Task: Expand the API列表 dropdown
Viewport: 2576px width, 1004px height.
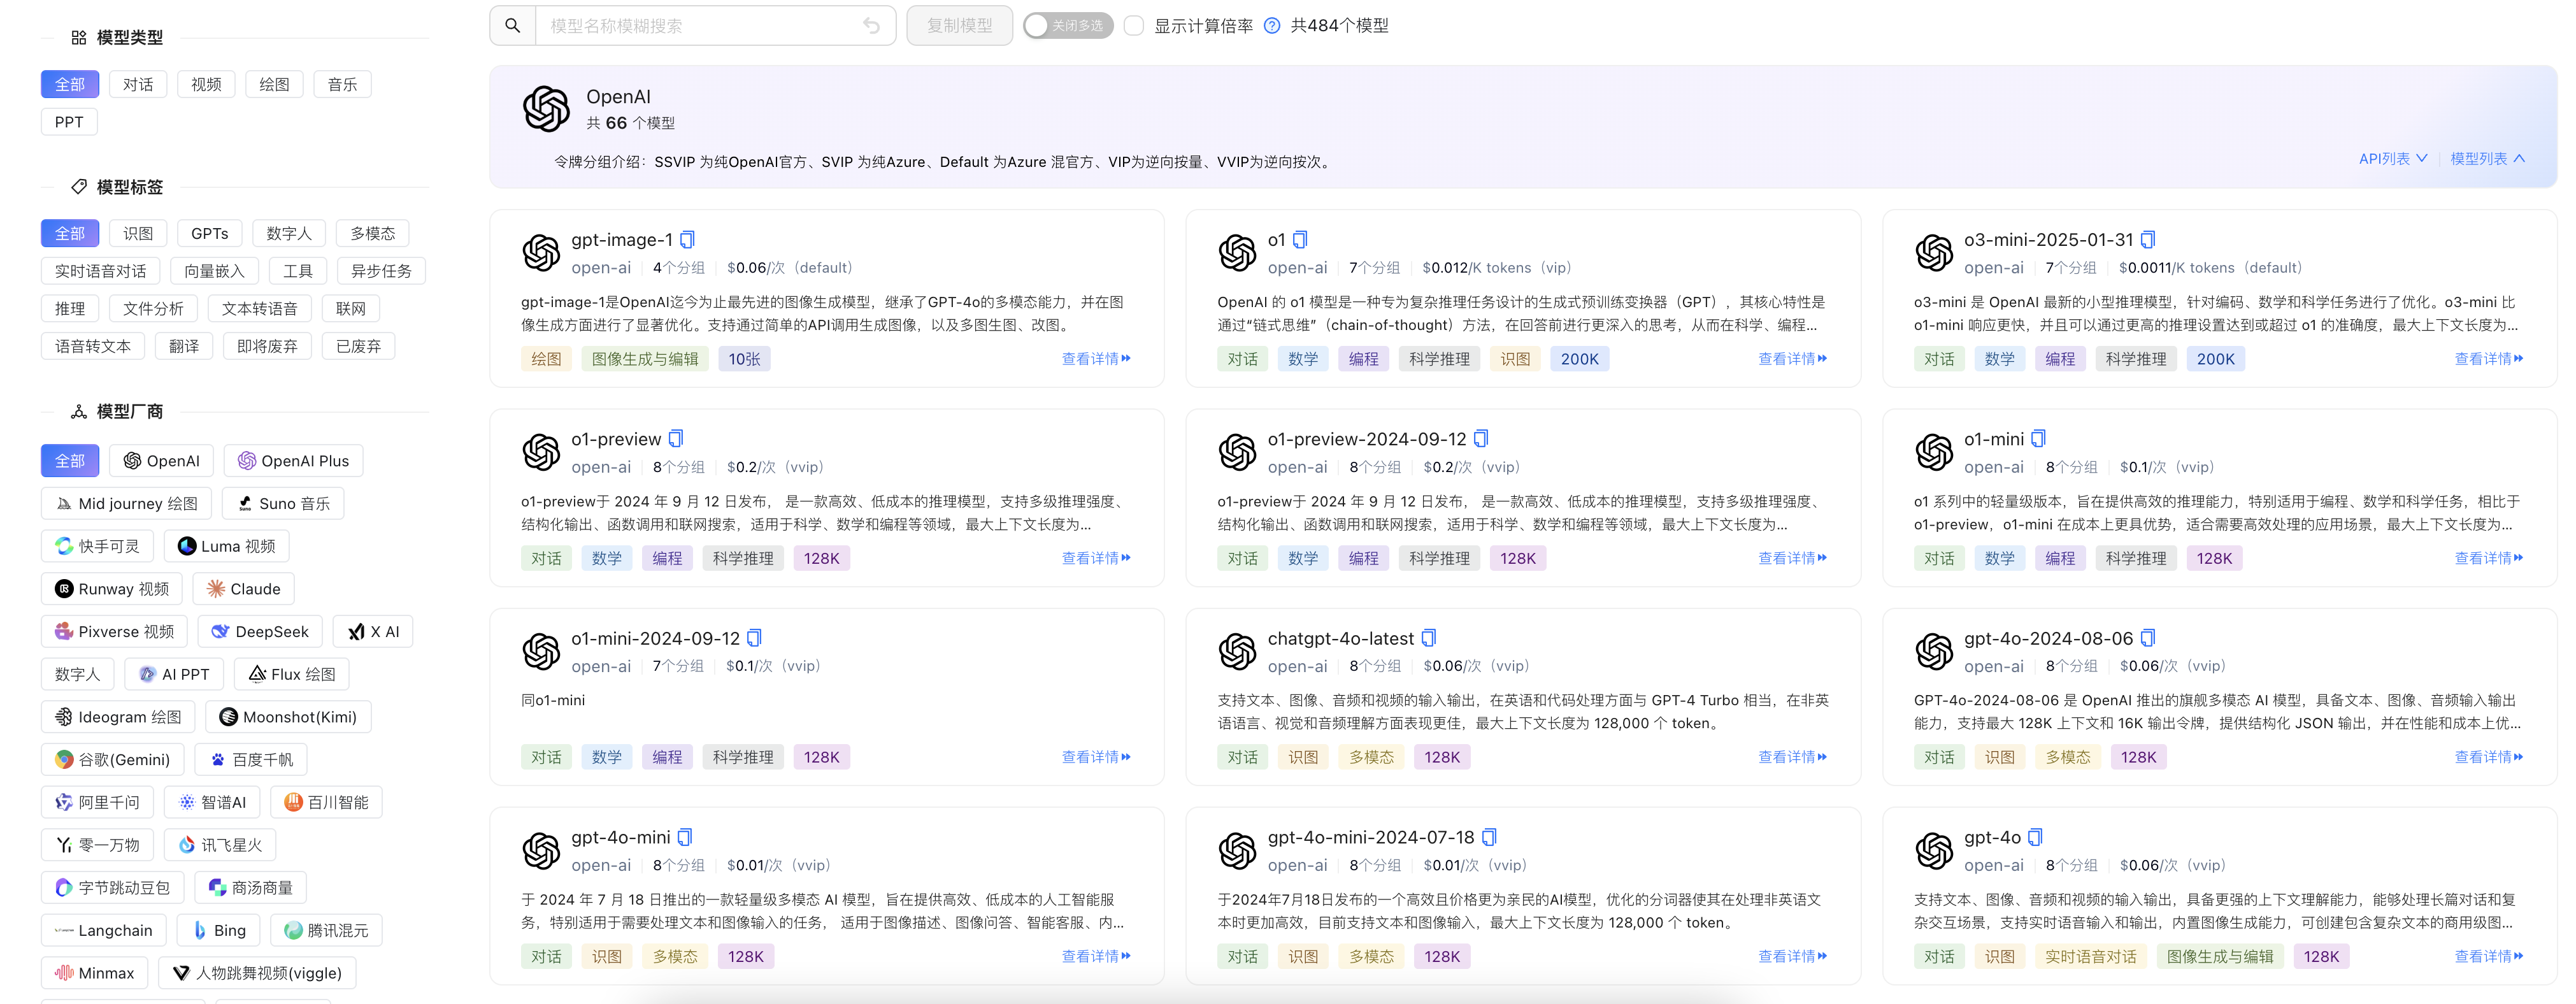Action: (x=2392, y=159)
